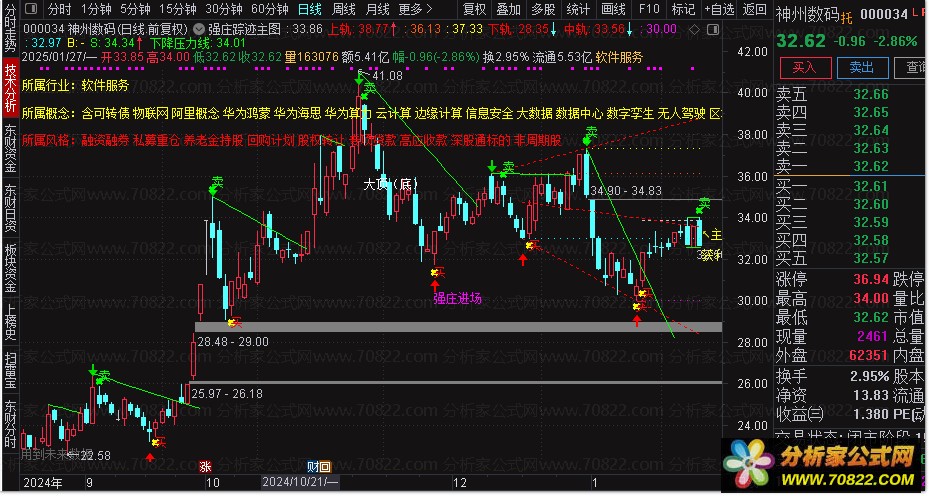
Task: Switch to 1分钟 period tab
Action: coord(96,9)
